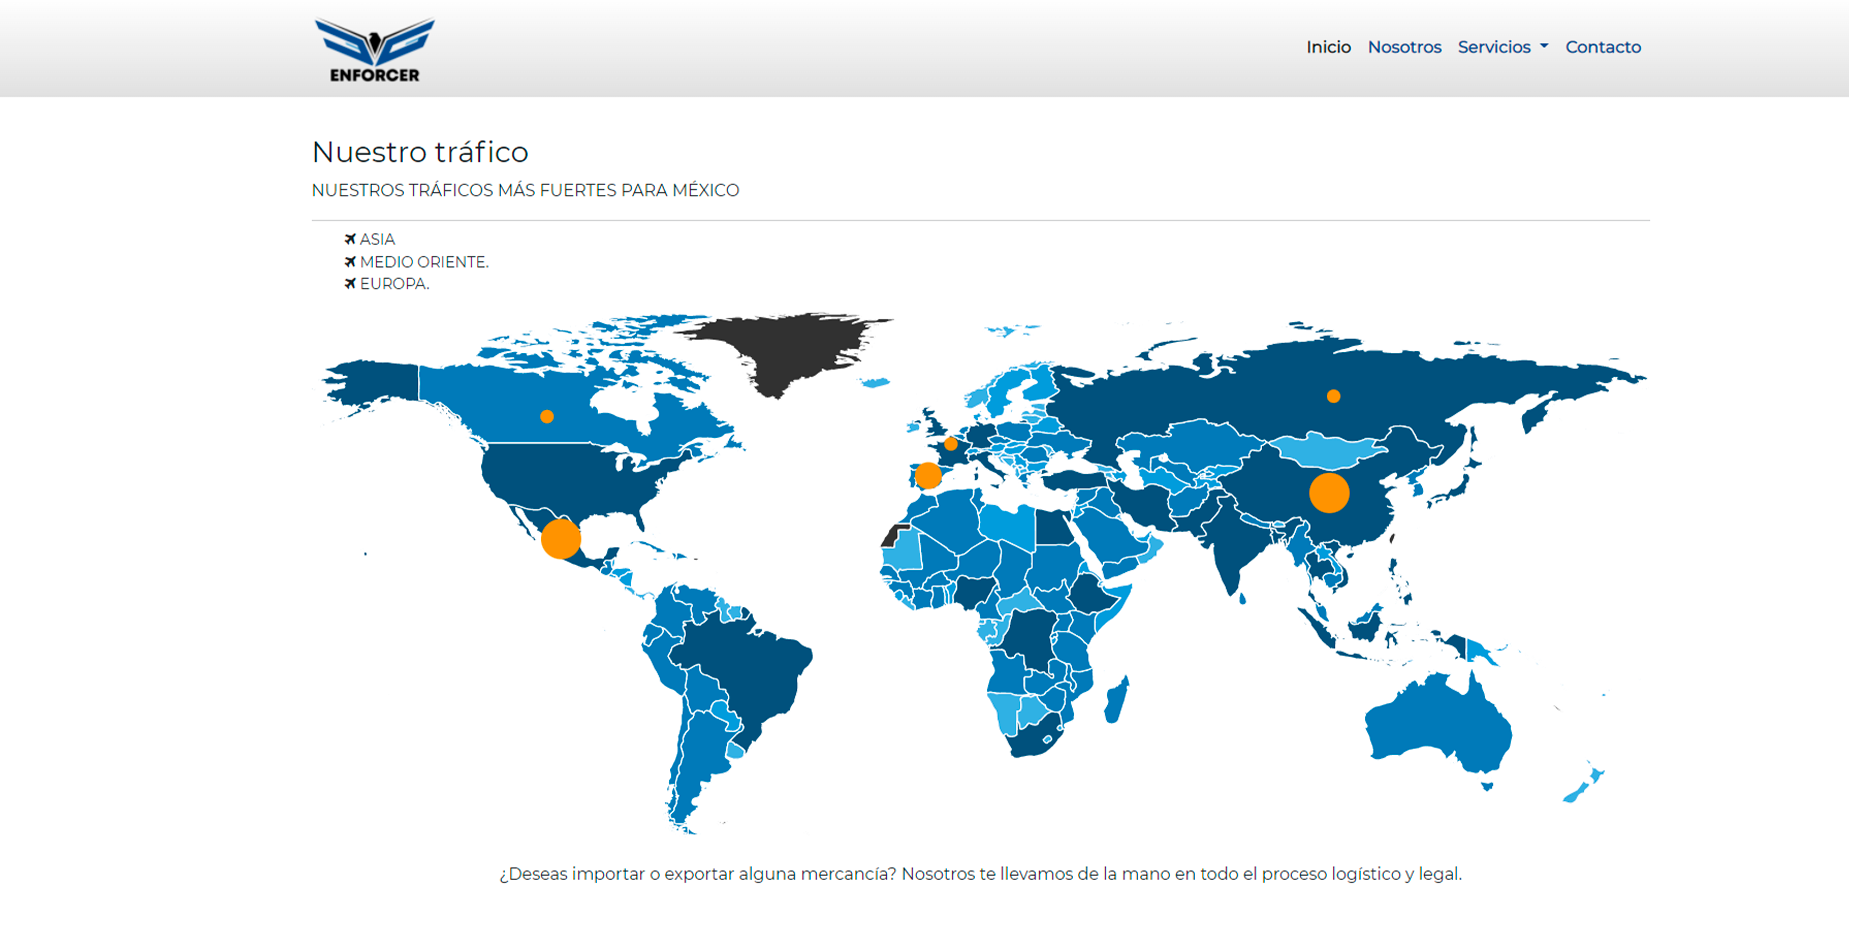
Task: Click the airplane icon beside EUROPA
Action: [x=350, y=284]
